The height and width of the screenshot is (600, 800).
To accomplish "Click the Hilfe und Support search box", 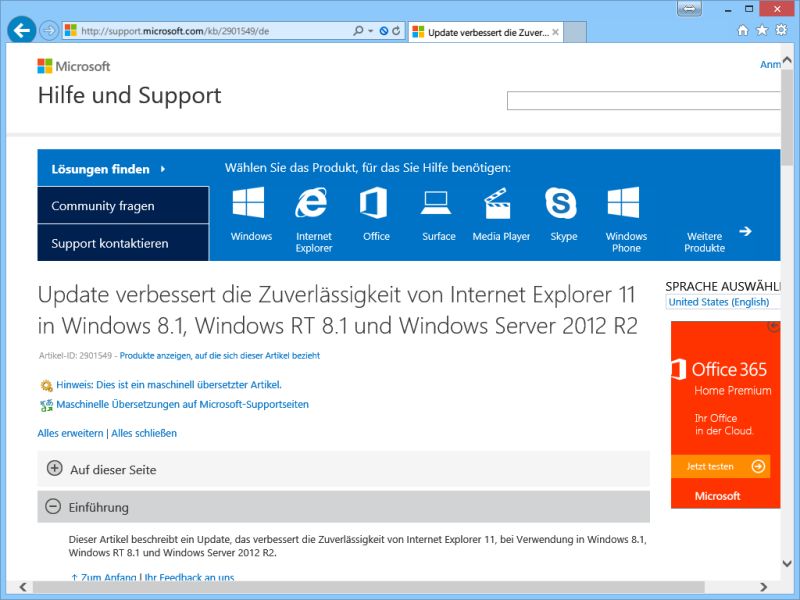I will [x=643, y=101].
